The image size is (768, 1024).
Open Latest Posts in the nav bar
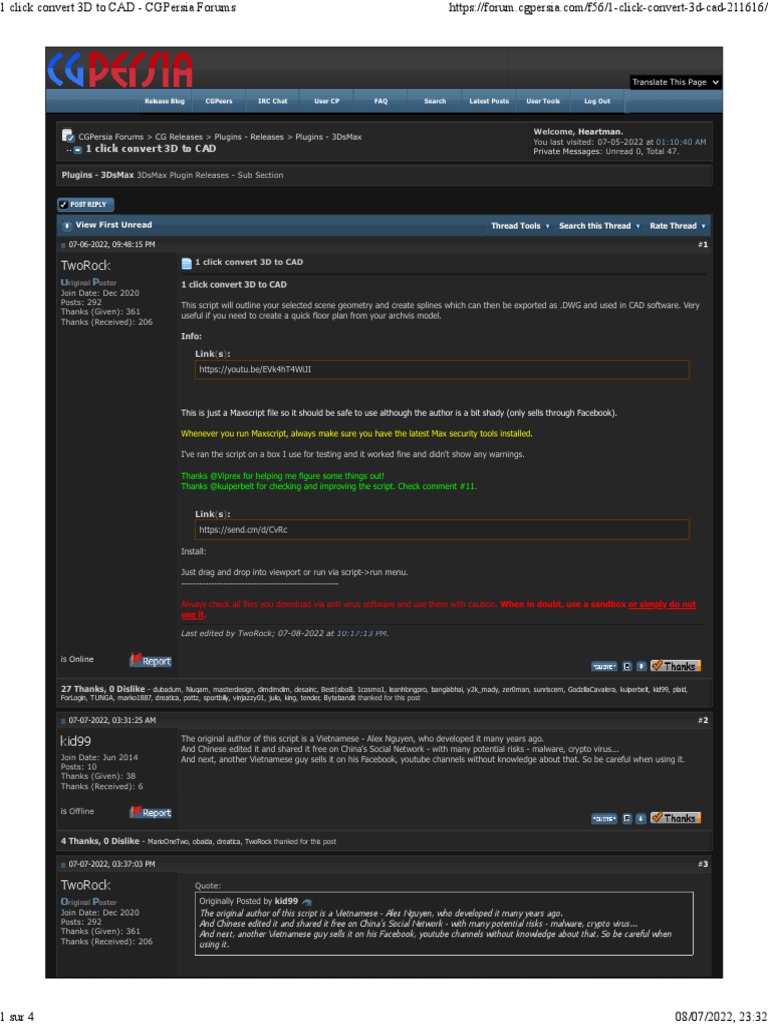tap(488, 101)
